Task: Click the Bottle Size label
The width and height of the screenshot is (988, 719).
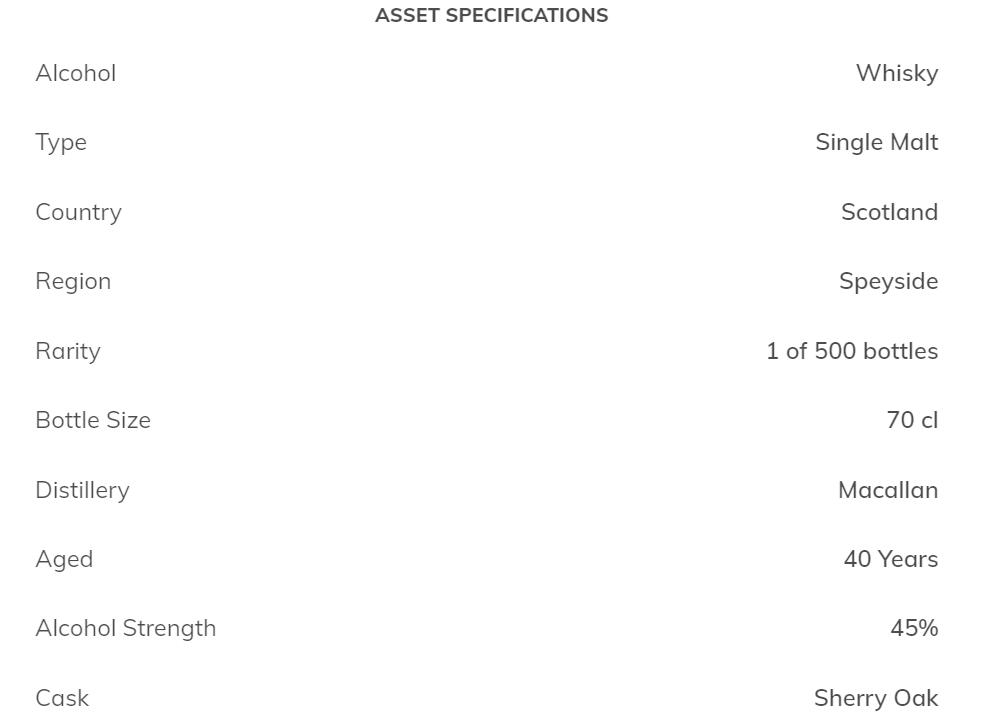Action: coord(93,420)
